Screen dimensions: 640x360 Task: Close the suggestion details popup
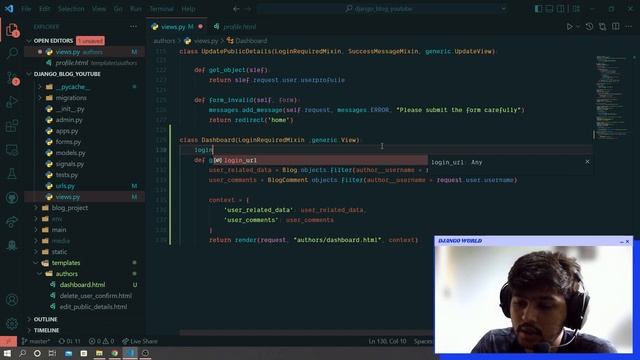click(x=587, y=162)
